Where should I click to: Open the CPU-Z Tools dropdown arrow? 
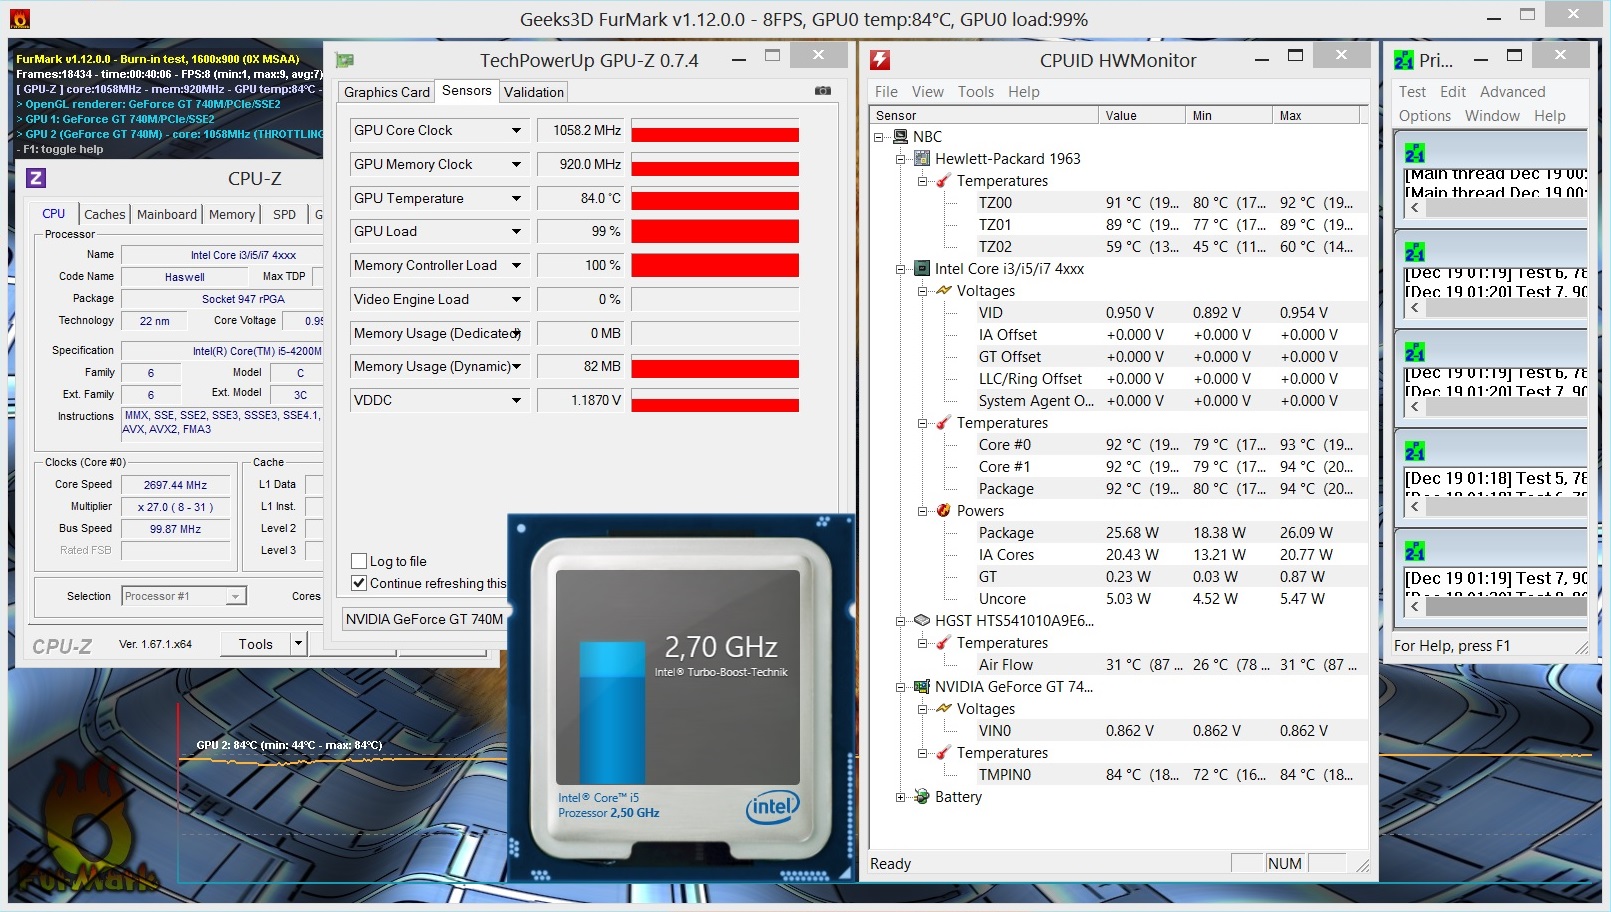click(x=298, y=644)
